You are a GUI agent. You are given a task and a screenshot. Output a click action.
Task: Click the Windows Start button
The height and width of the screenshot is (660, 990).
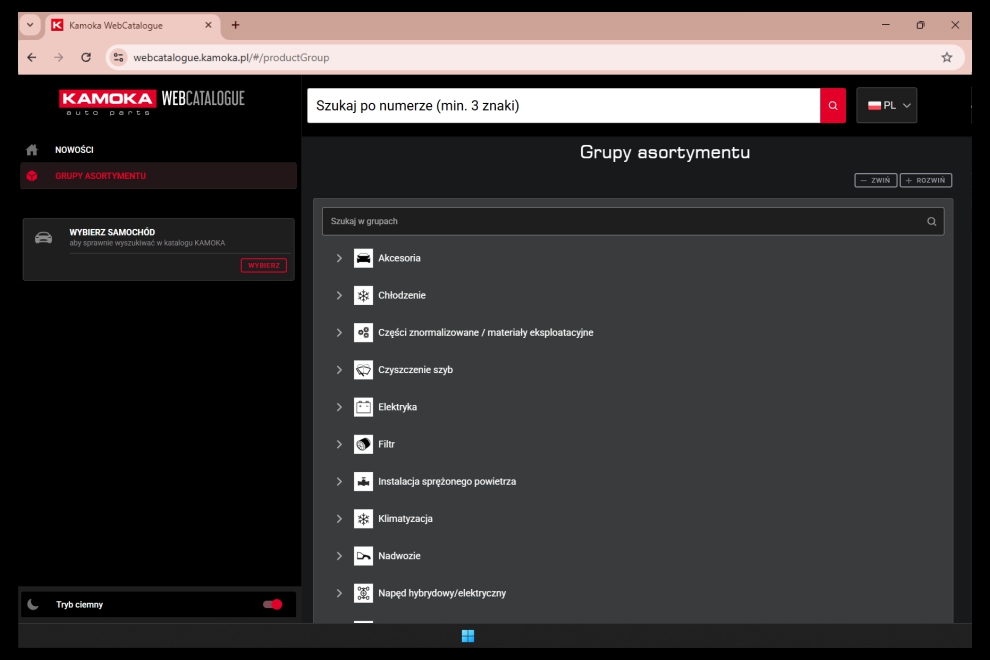click(x=468, y=636)
